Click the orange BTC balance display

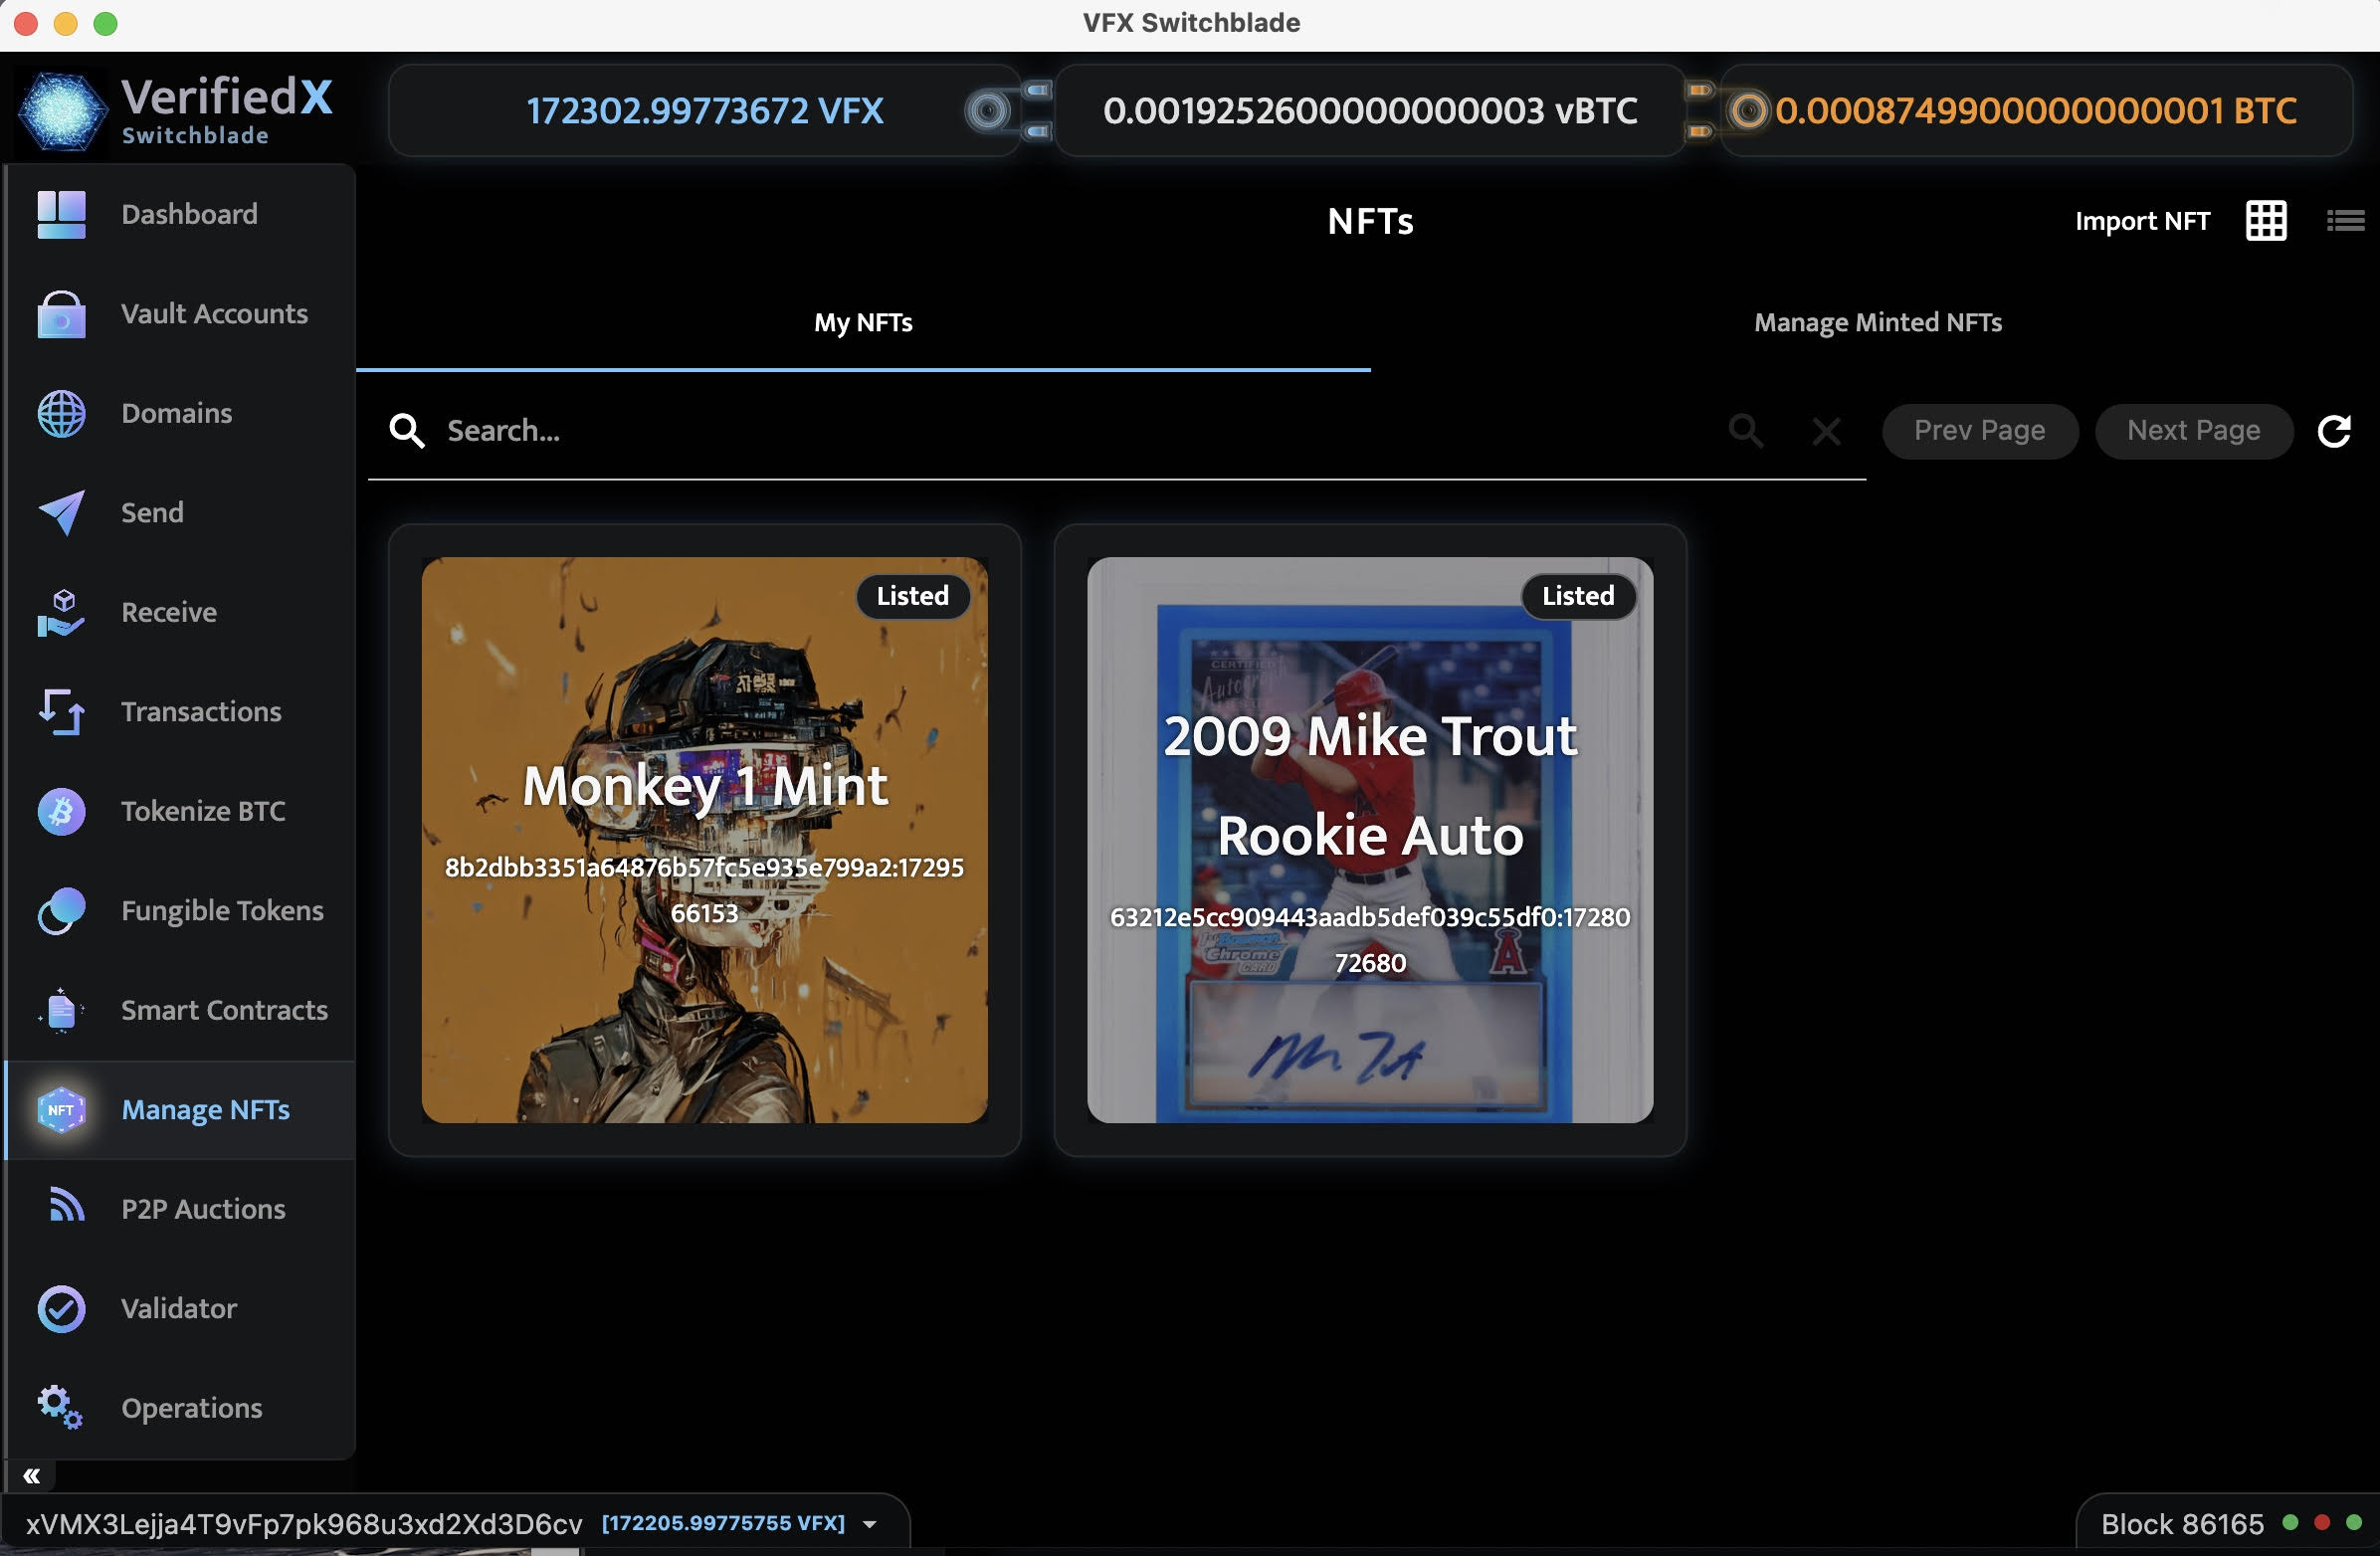tap(2036, 110)
